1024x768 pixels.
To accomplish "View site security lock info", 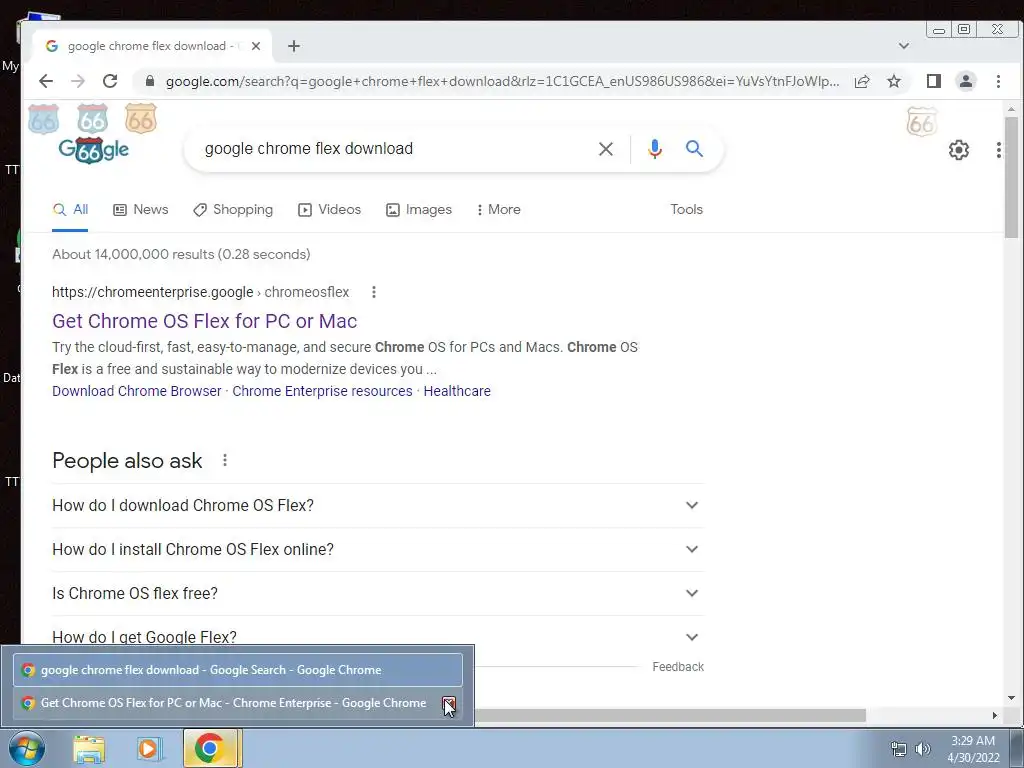I will 150,81.
